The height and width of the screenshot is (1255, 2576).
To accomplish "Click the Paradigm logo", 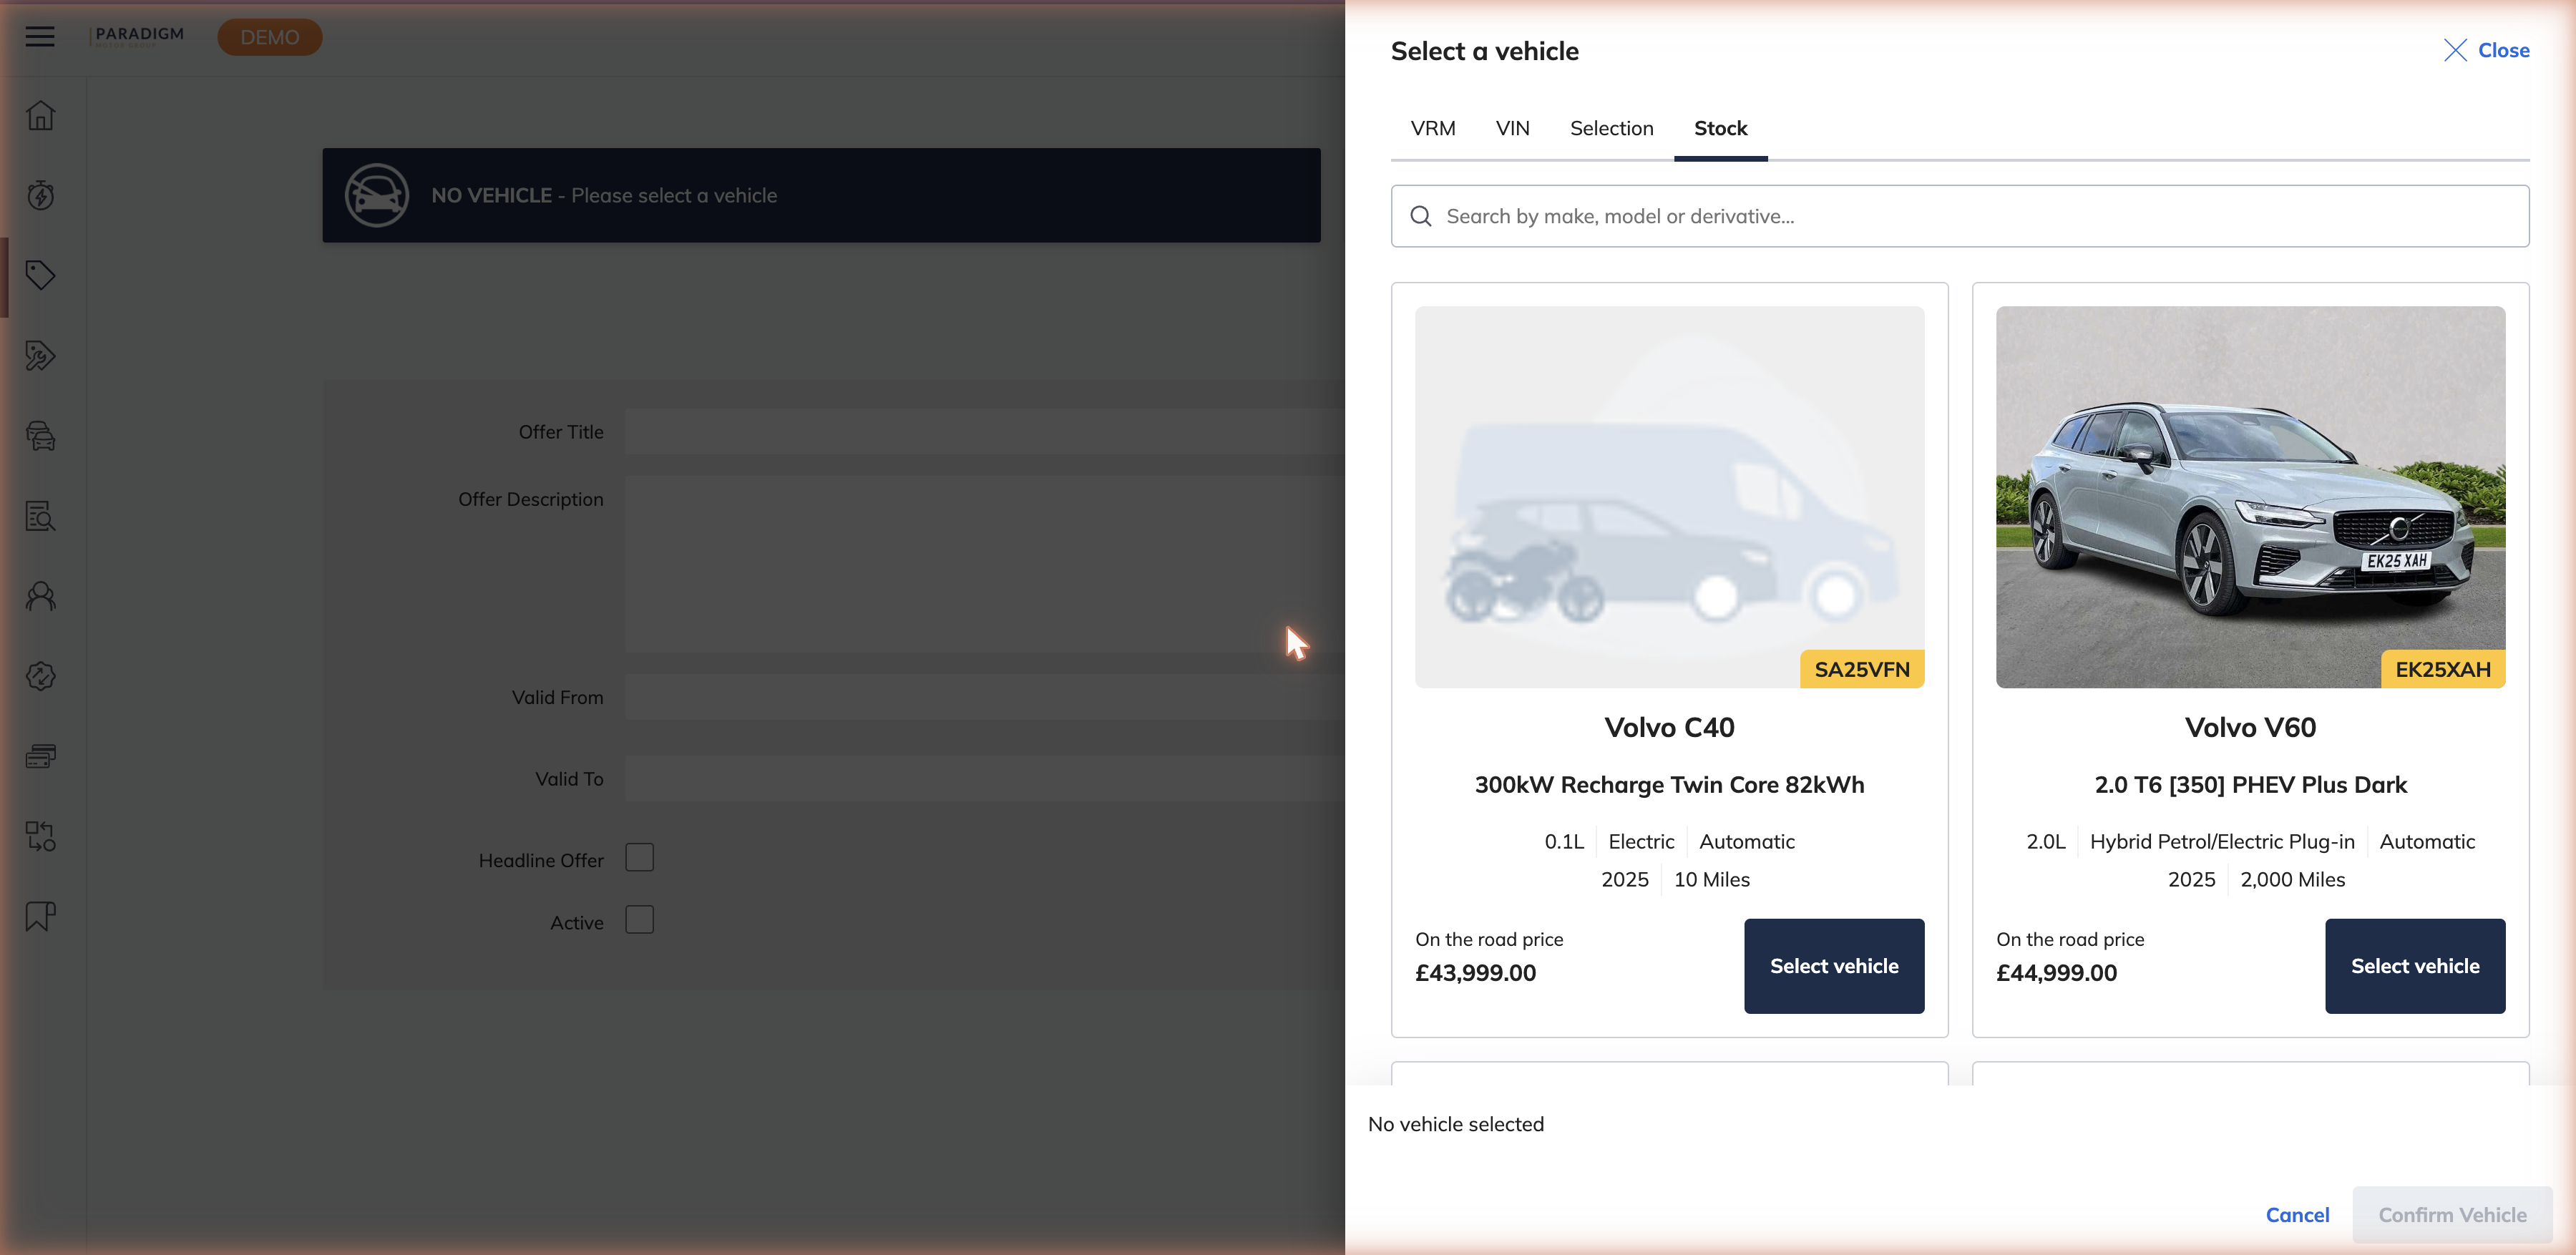I will [137, 37].
